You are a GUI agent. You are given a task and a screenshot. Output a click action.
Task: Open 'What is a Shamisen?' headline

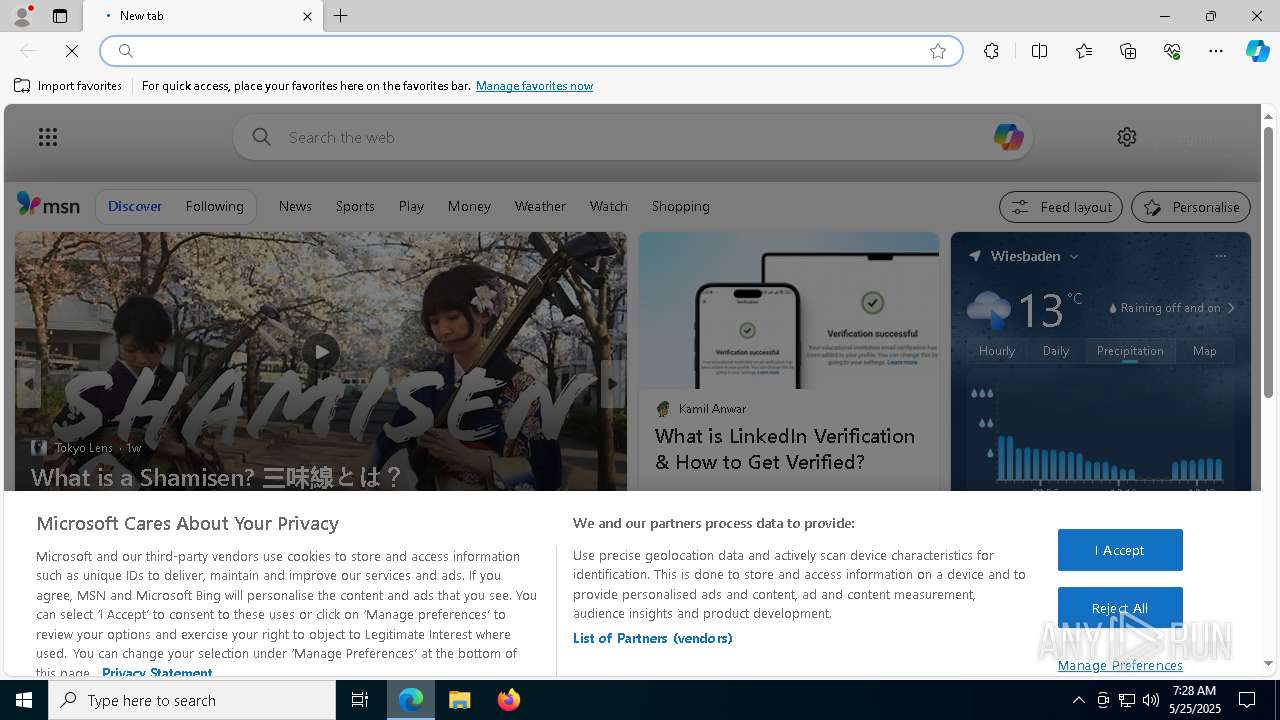(x=216, y=477)
